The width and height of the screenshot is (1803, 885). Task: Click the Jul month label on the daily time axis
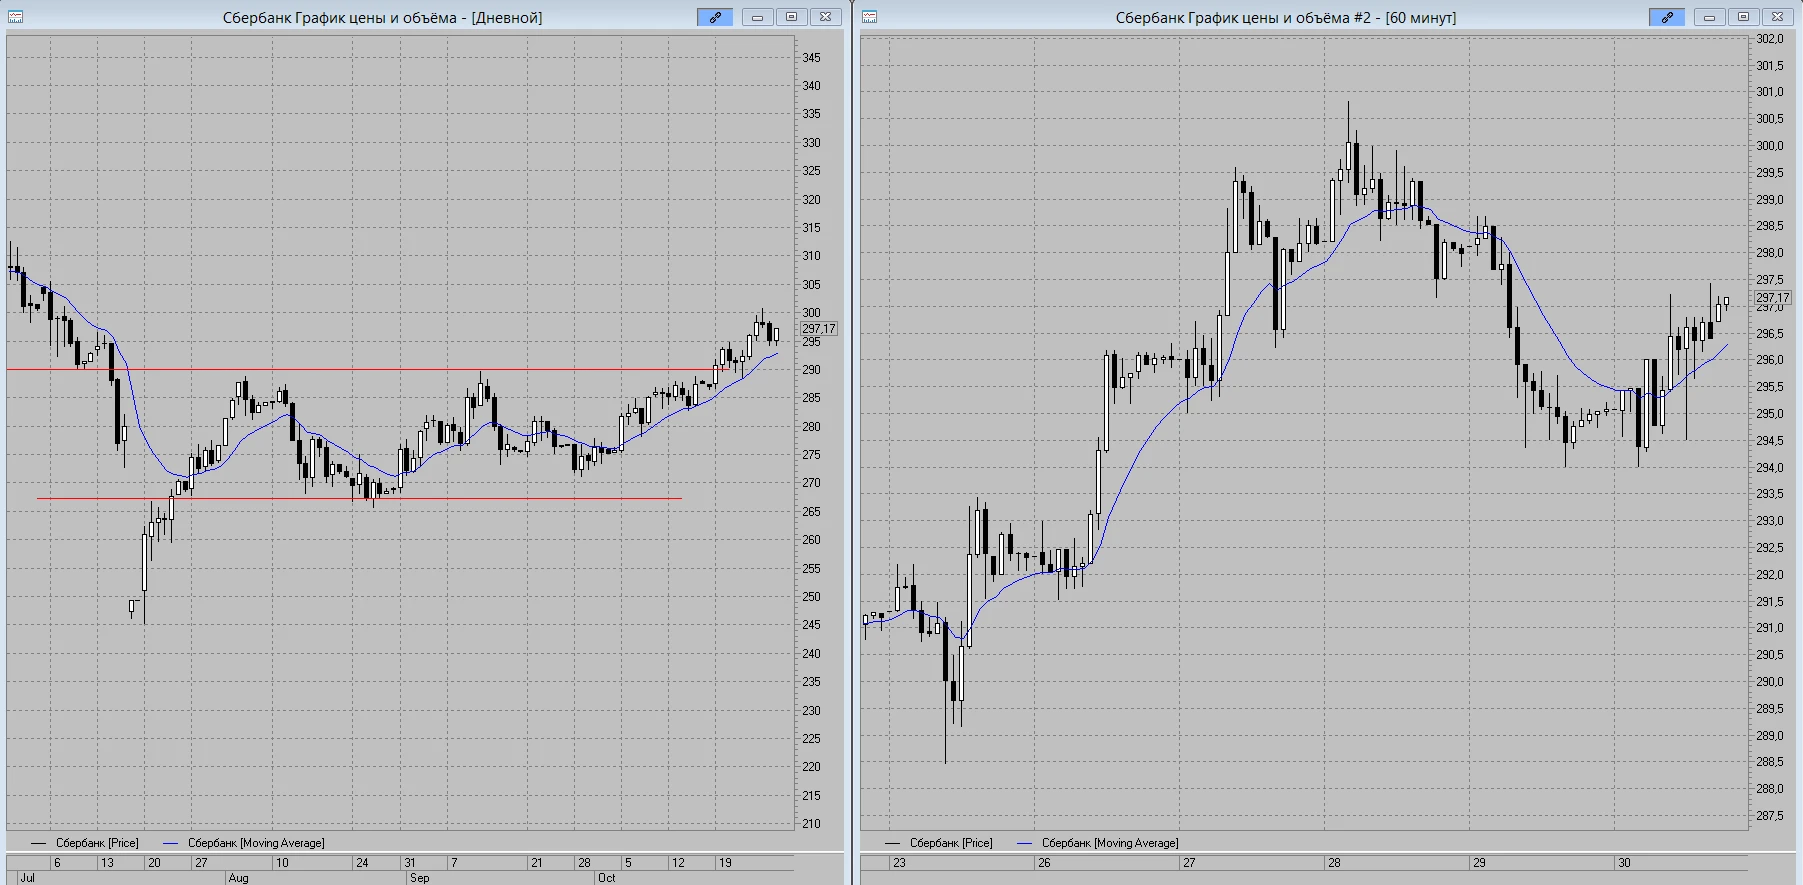pos(27,878)
